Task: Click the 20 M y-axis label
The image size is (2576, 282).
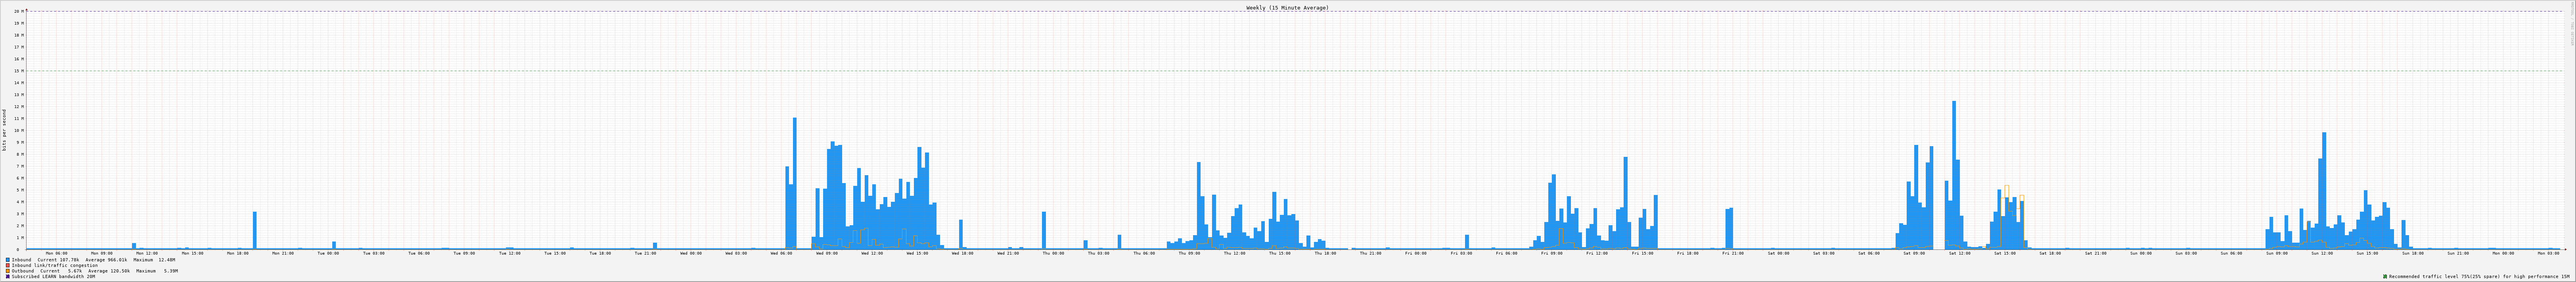Action: 18,11
